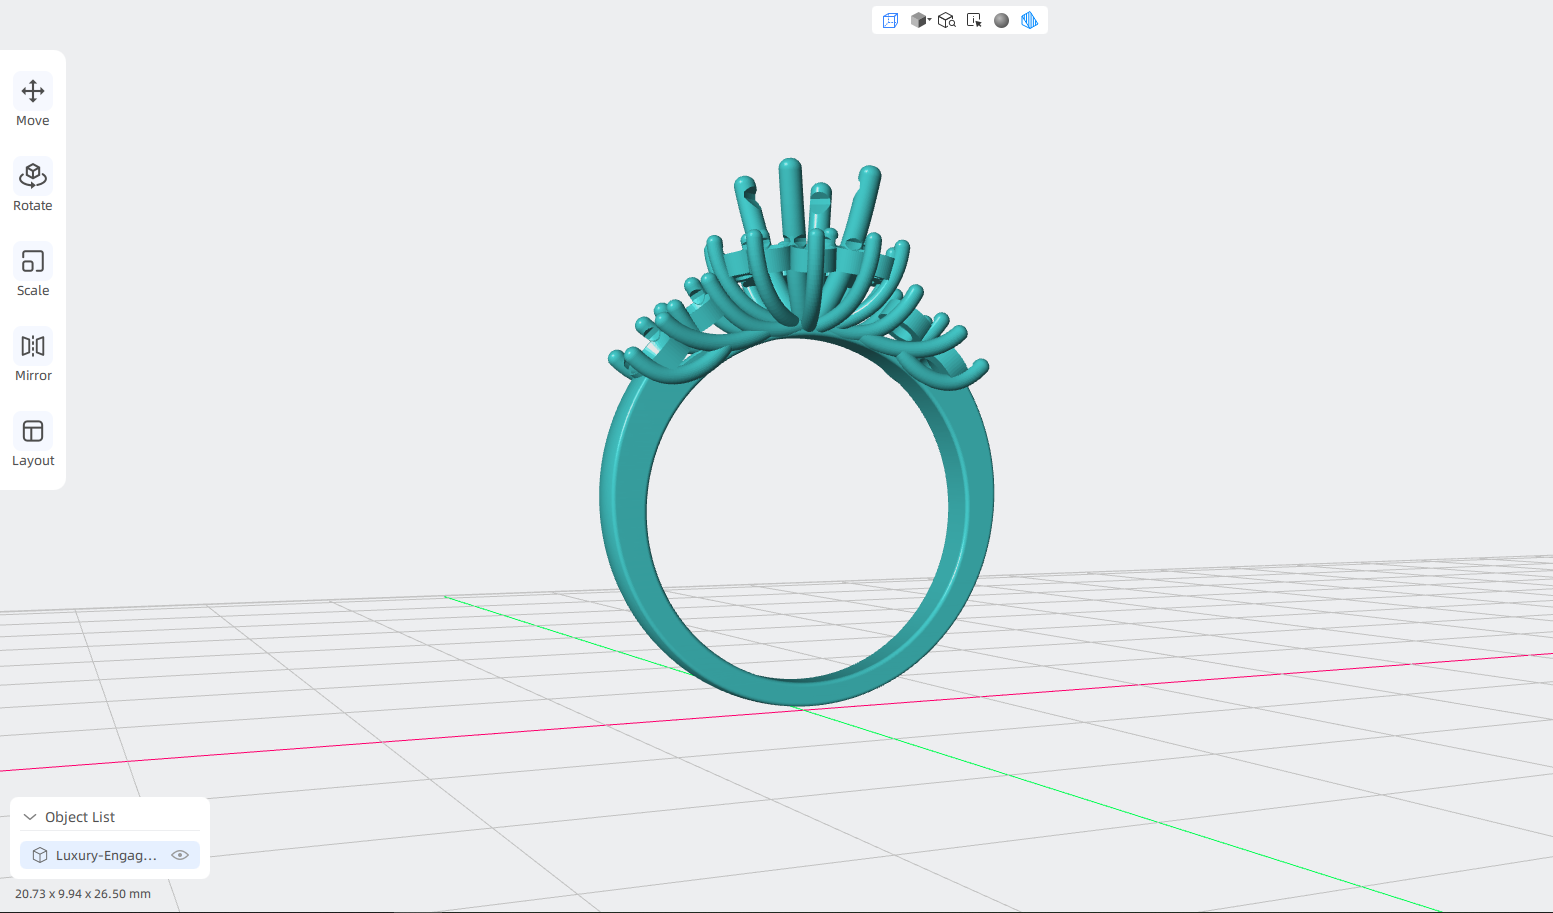This screenshot has width=1553, height=913.
Task: Hide Luxury-Engag... object with eye icon
Action: [x=180, y=855]
